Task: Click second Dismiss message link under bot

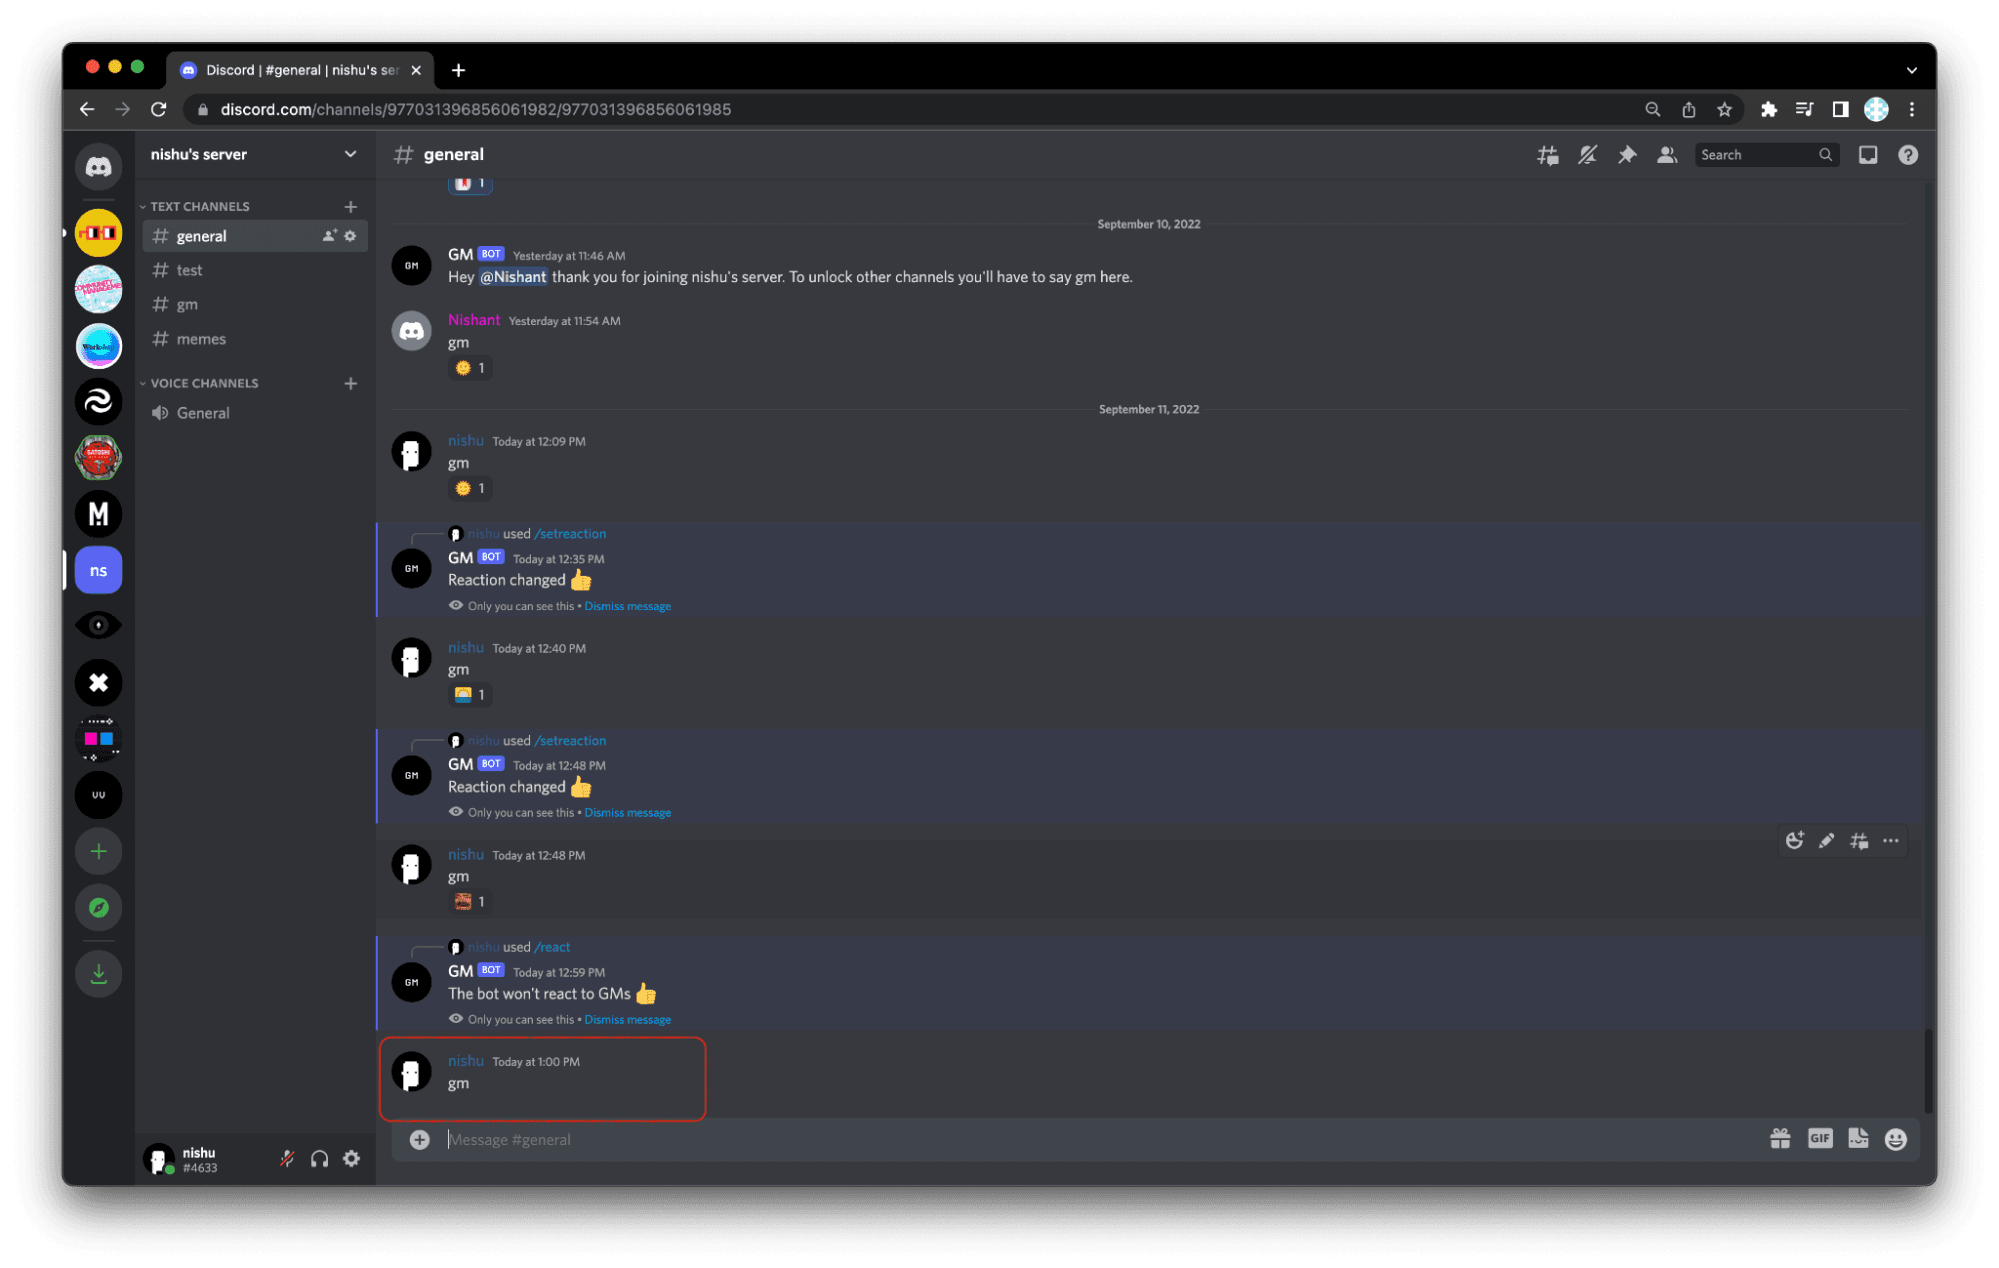Action: (627, 813)
